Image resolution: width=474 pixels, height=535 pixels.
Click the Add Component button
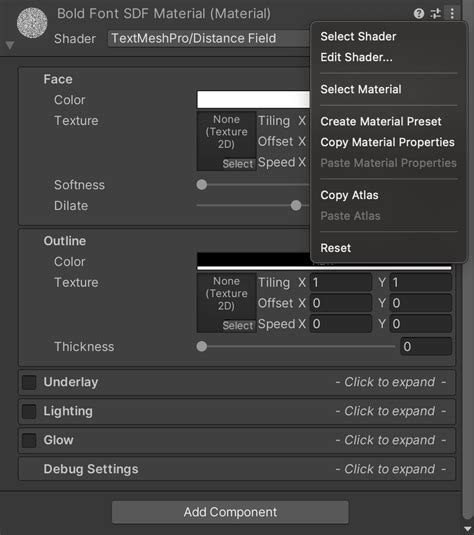230,512
